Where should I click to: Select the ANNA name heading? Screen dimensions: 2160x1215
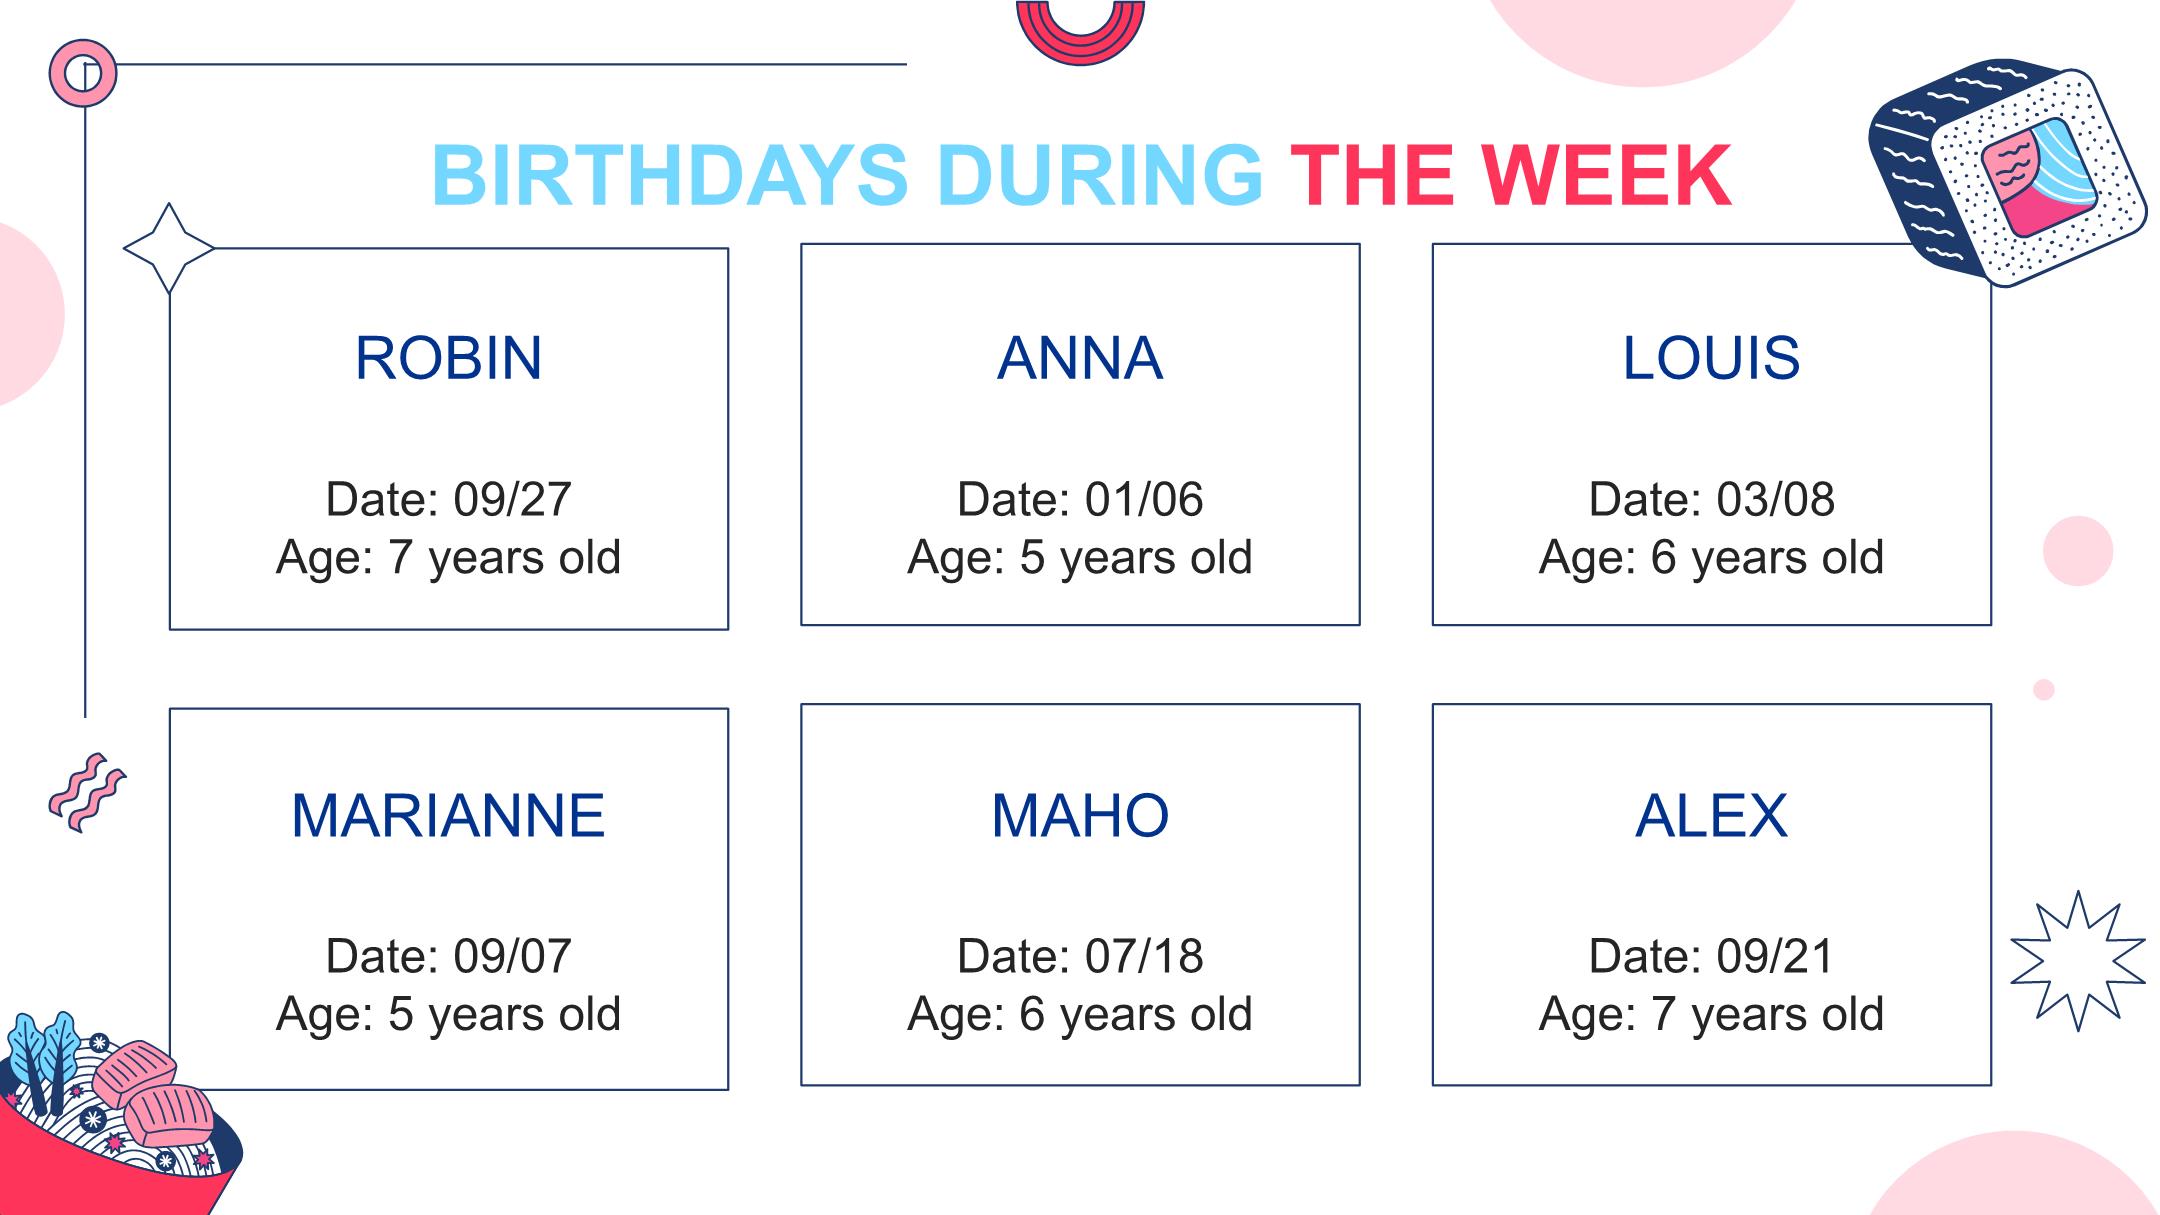[x=1080, y=358]
